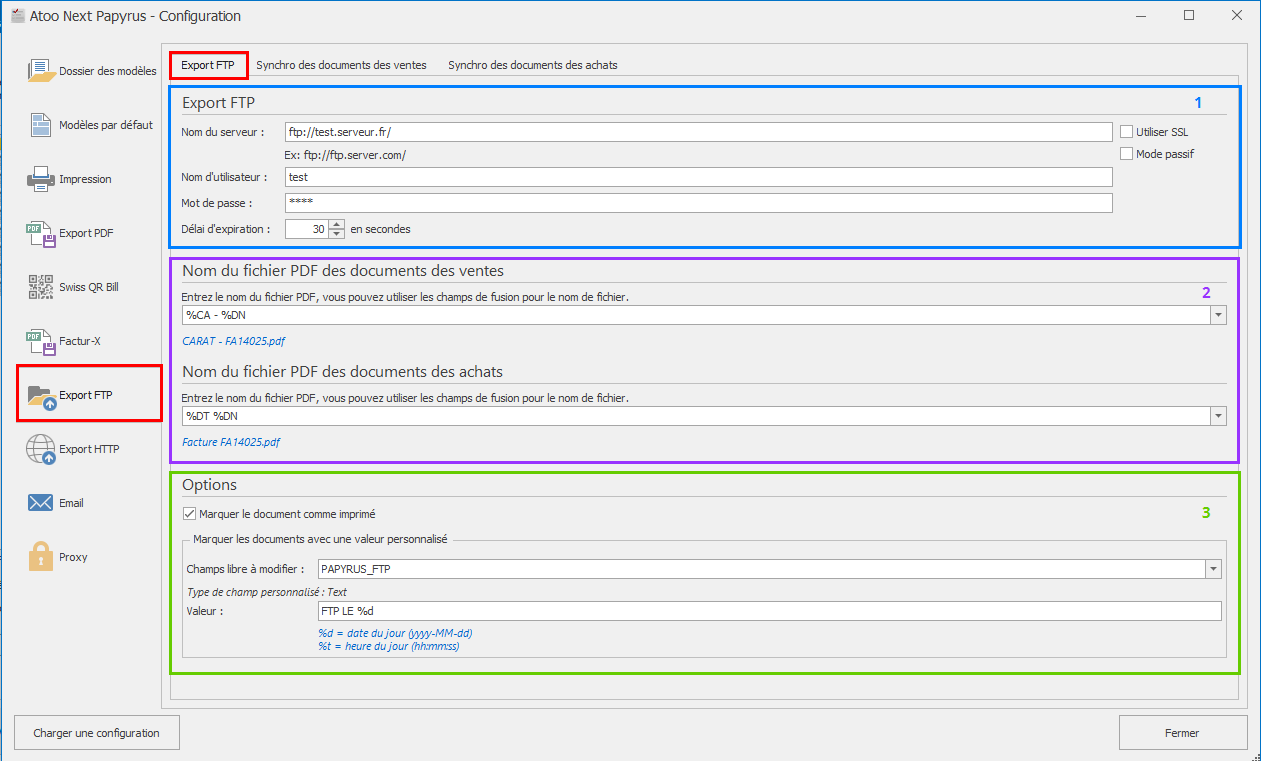Image resolution: width=1261 pixels, height=761 pixels.
Task: Click the Charger une configuration button
Action: pos(96,733)
